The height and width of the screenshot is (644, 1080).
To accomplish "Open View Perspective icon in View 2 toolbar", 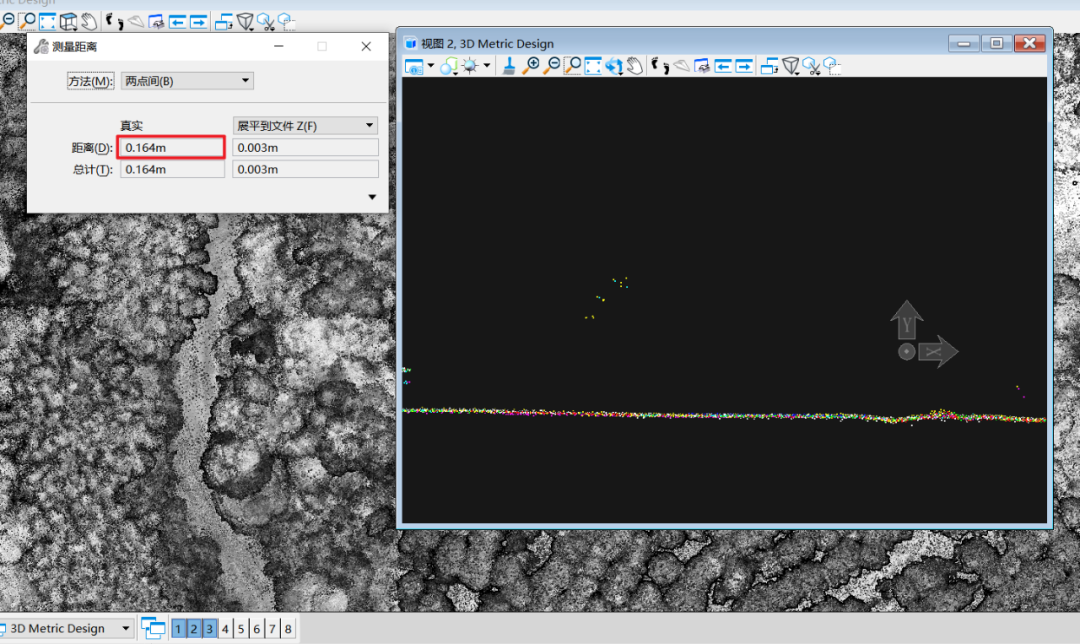I will pos(791,66).
